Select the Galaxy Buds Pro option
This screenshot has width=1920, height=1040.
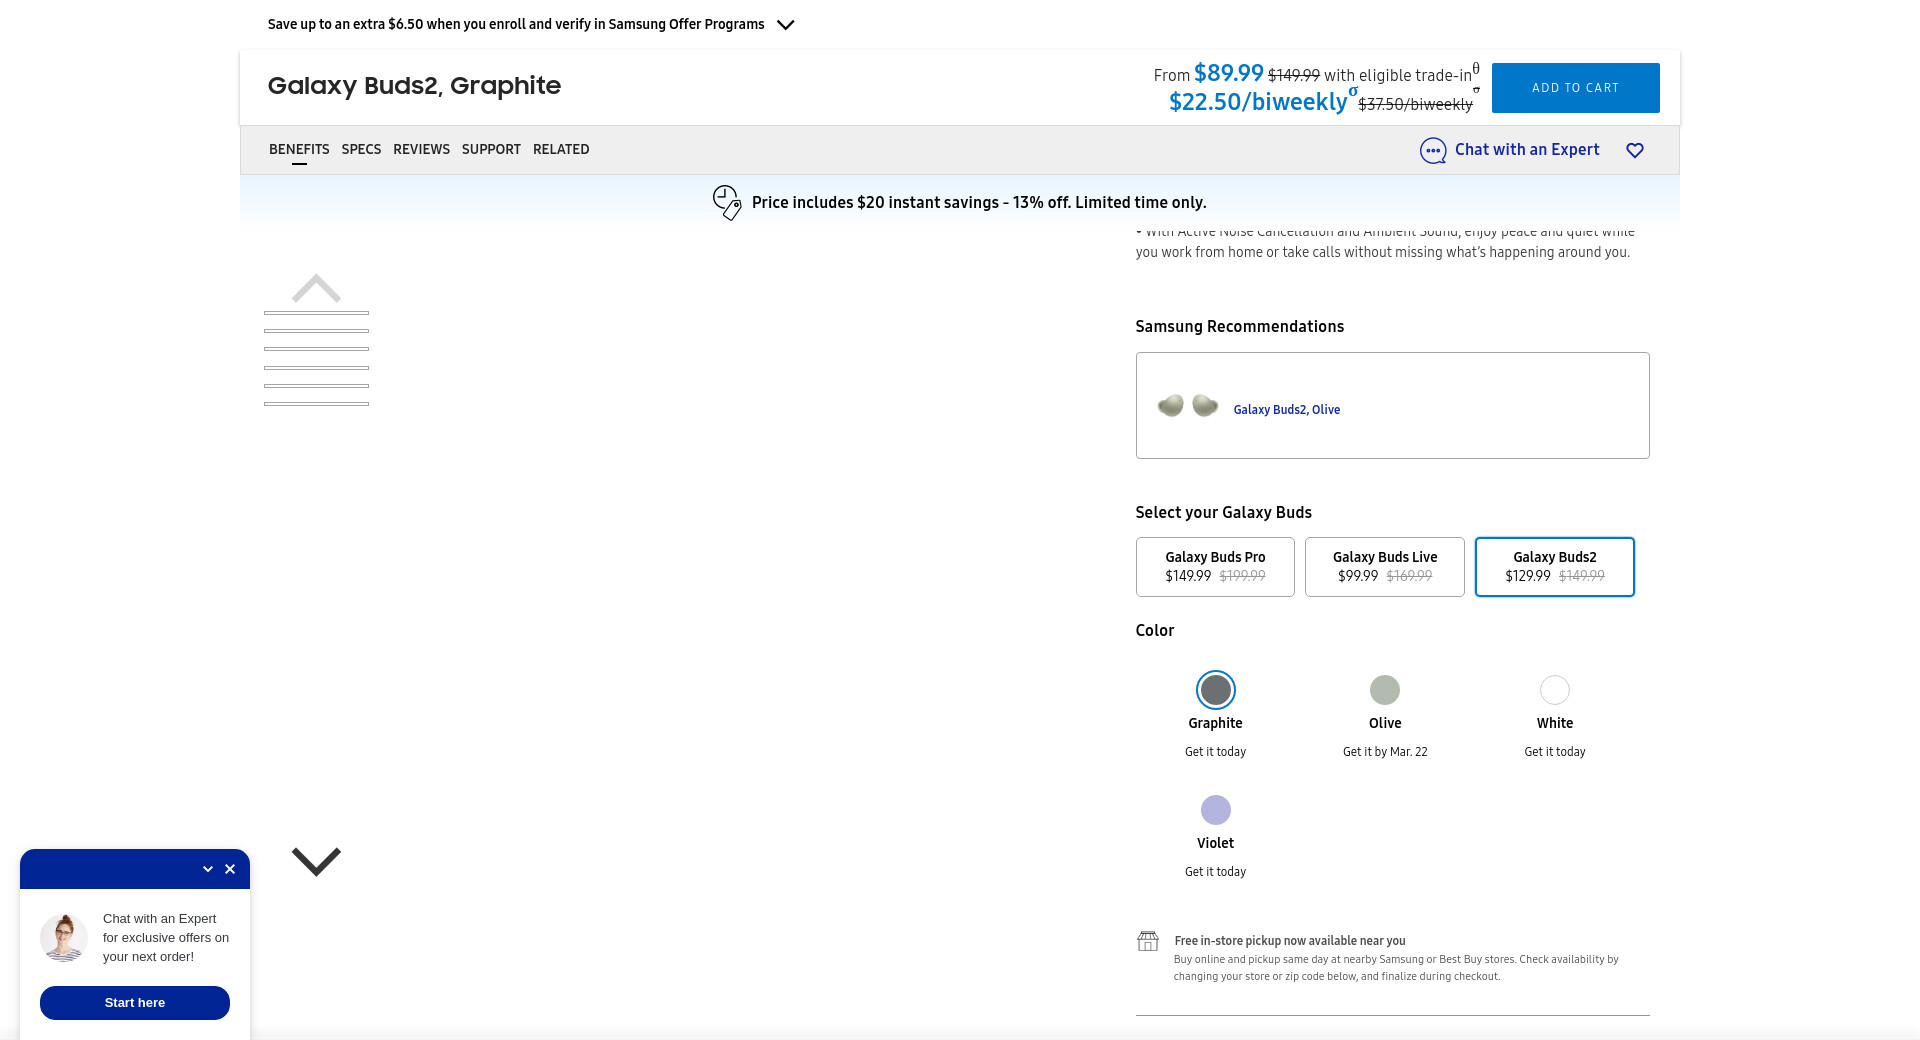tap(1215, 567)
